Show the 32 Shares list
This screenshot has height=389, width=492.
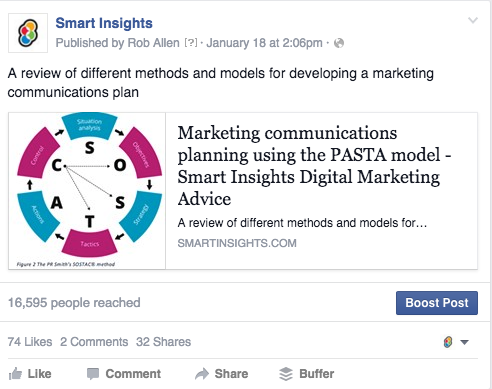click(163, 342)
